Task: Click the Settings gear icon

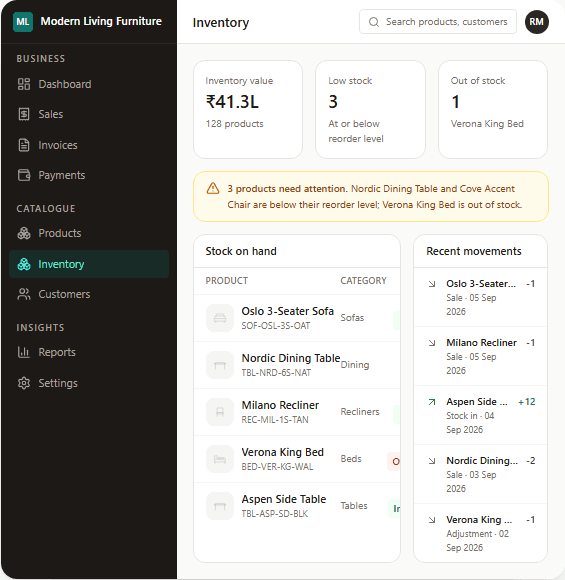Action: [x=24, y=383]
